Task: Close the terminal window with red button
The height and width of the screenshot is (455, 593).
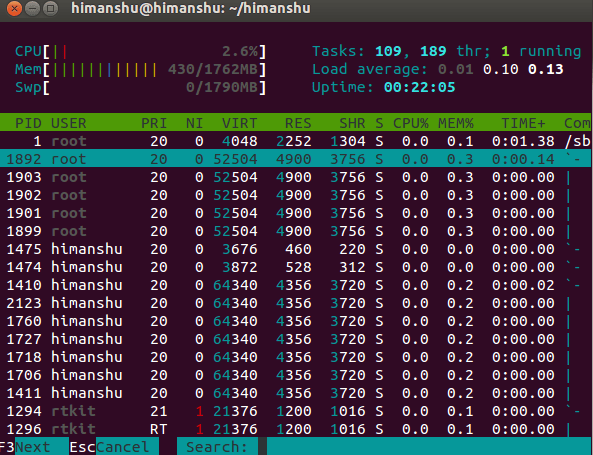Action: tap(14, 8)
